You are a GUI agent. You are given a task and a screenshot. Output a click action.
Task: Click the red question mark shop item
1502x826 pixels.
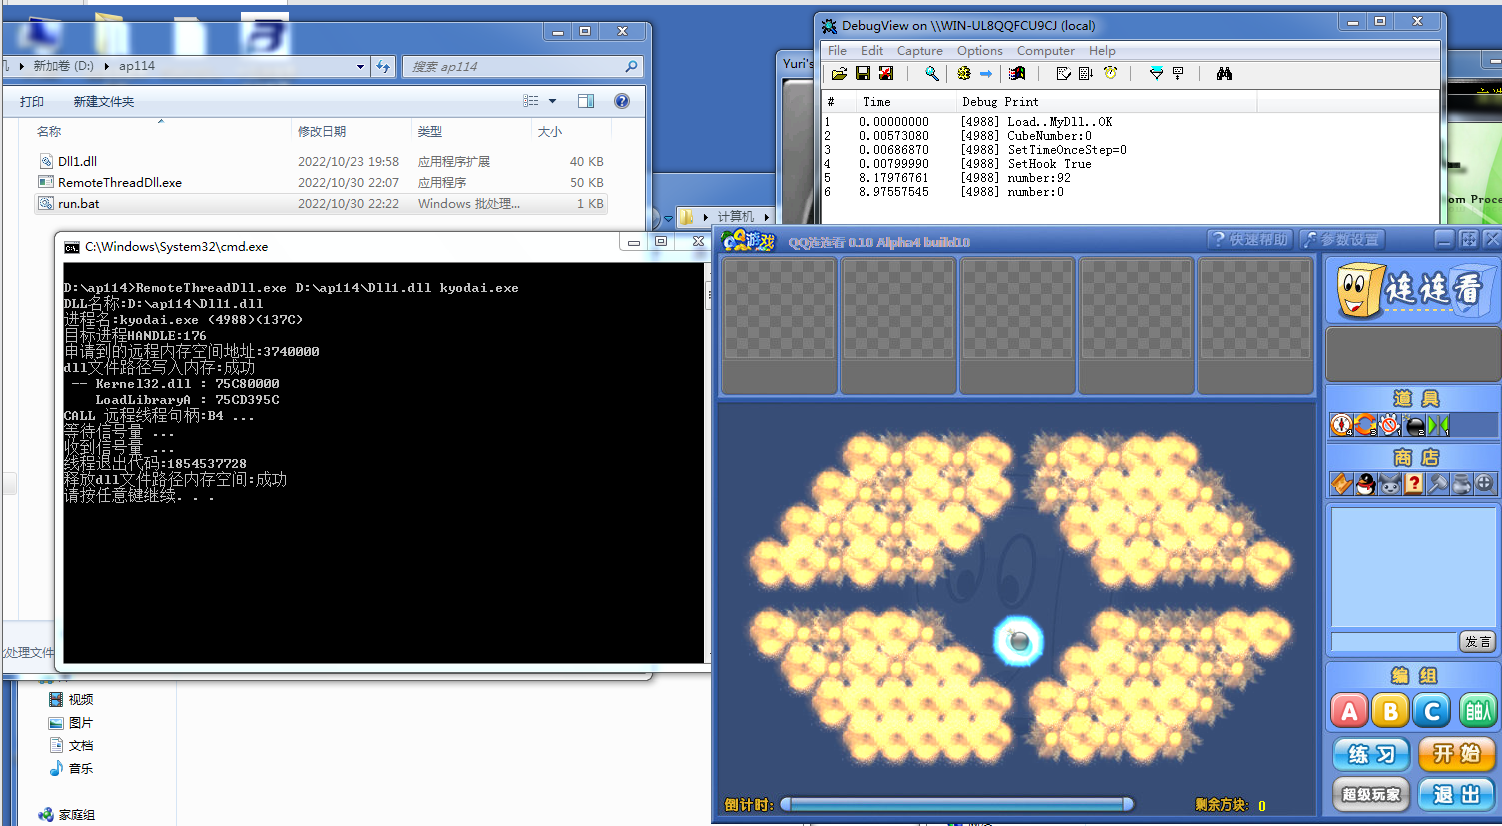coord(1413,484)
